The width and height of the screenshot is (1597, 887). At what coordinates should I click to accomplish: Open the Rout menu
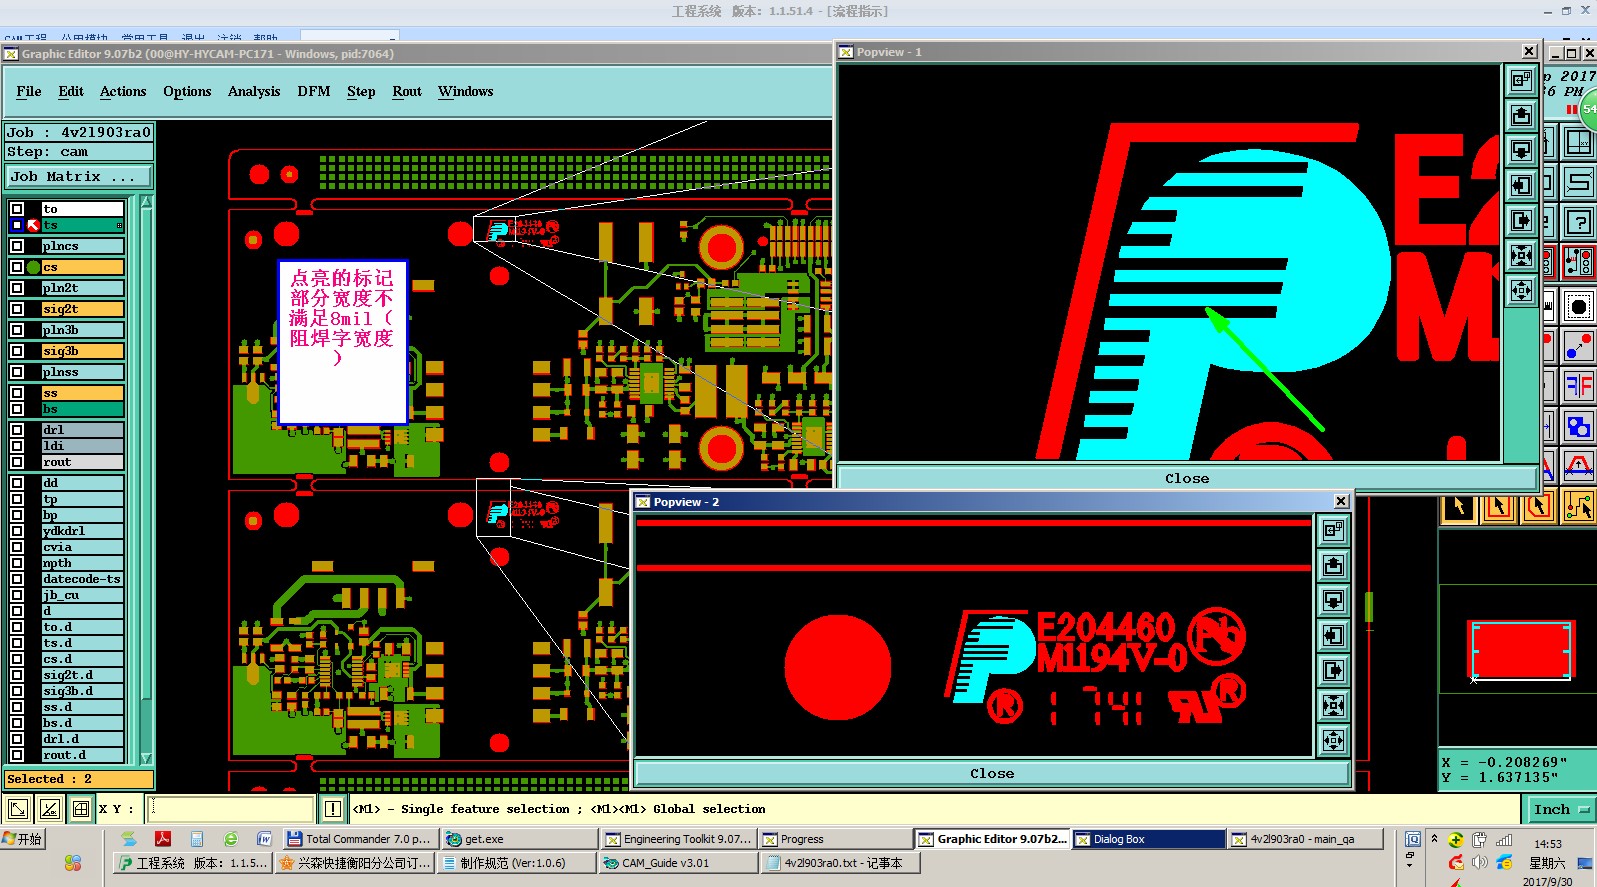coord(407,91)
